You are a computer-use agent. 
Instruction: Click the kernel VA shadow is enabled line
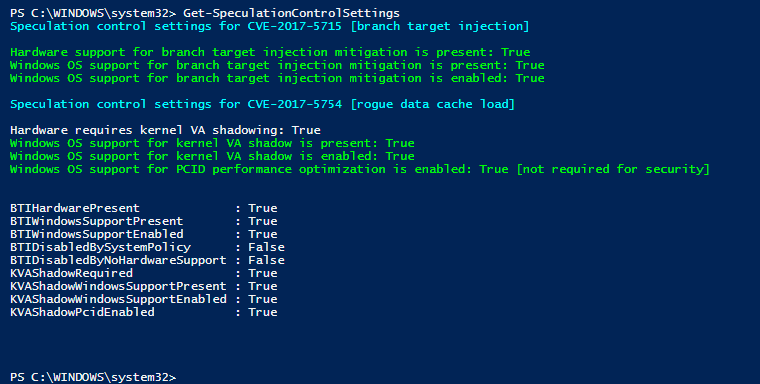[212, 157]
